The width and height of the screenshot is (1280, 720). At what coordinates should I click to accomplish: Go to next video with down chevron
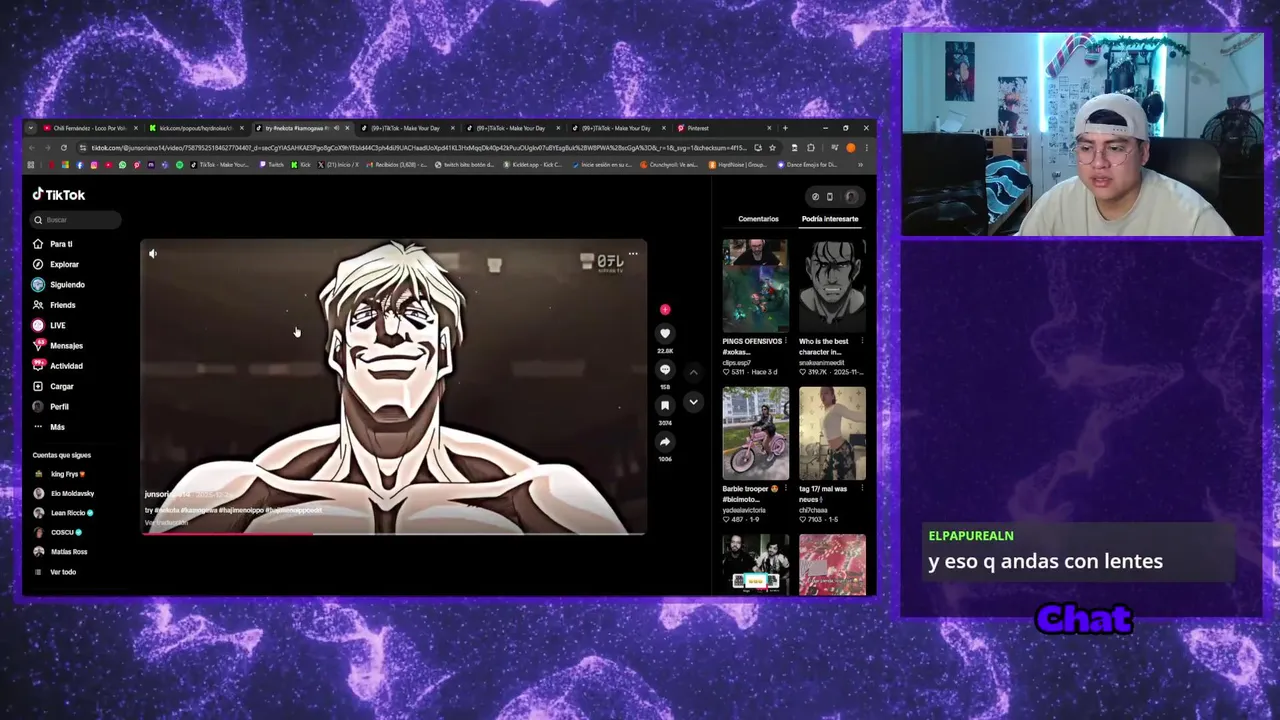[693, 402]
